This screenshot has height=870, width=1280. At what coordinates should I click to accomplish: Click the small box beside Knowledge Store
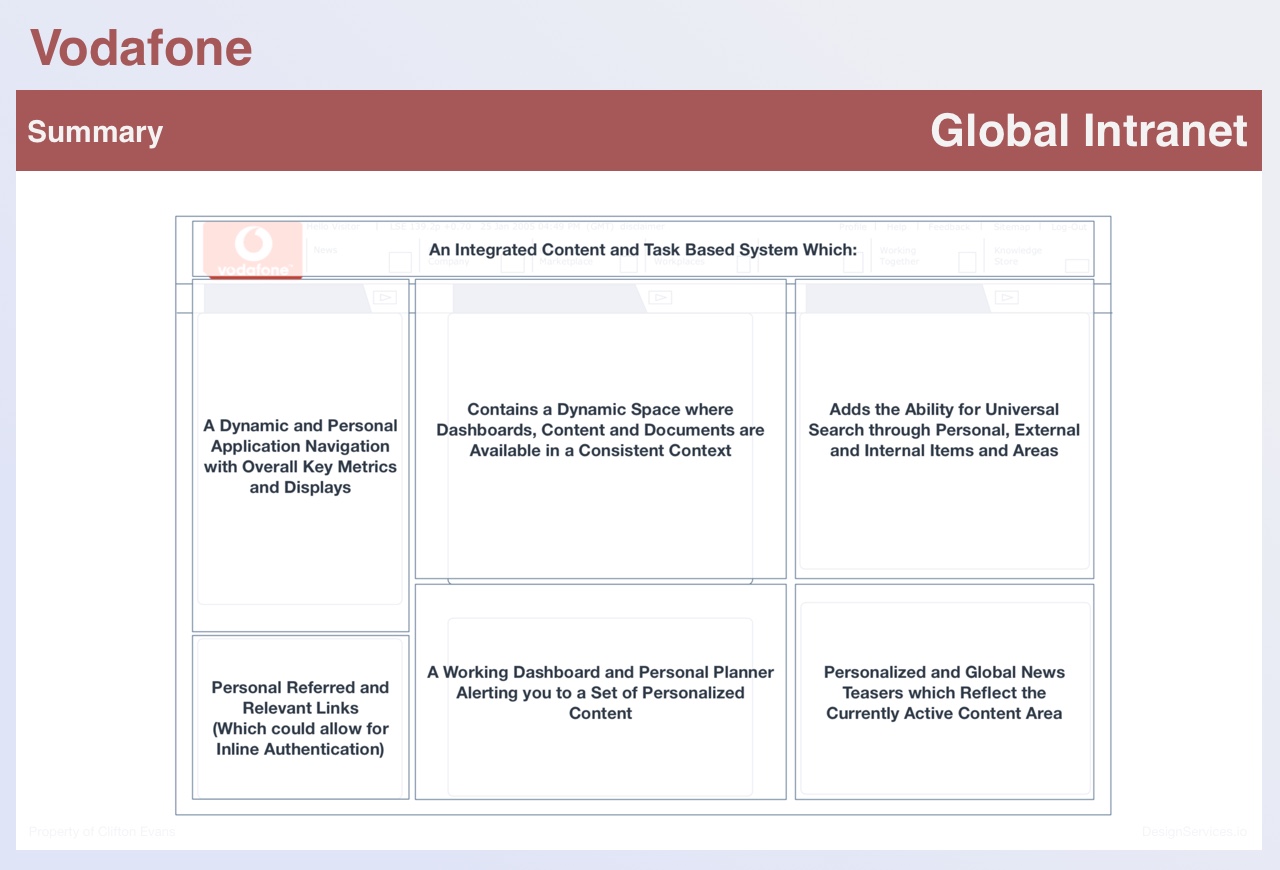(x=1077, y=266)
